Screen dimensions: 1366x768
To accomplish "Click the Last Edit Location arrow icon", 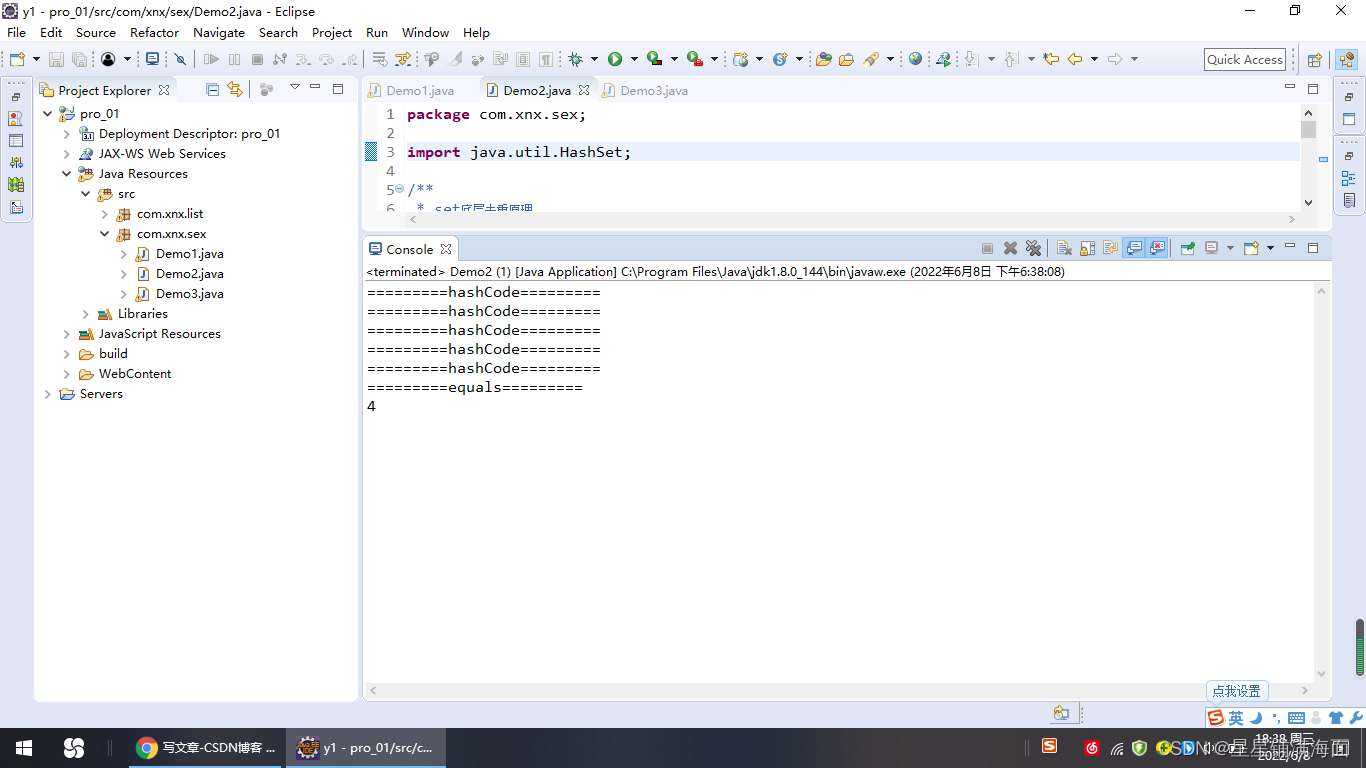I will coord(1051,59).
